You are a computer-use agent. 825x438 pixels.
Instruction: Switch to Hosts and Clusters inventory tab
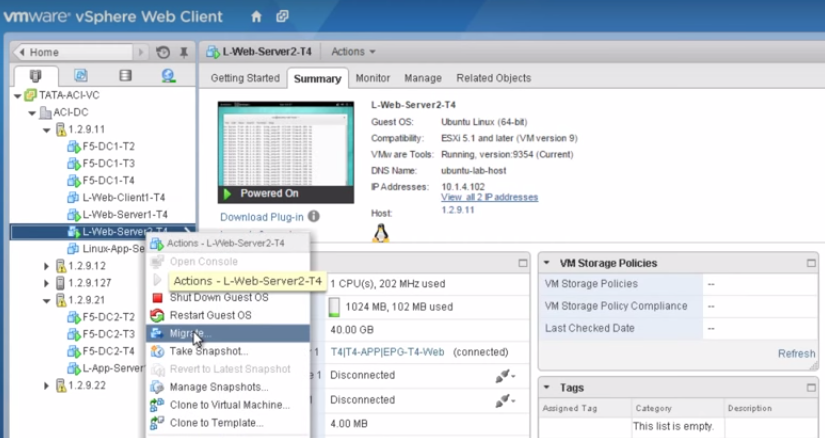tap(36, 76)
